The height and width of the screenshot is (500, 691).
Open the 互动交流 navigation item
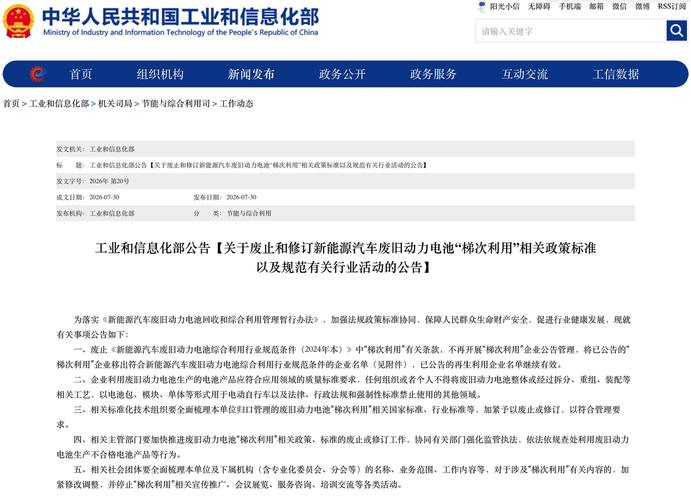525,74
